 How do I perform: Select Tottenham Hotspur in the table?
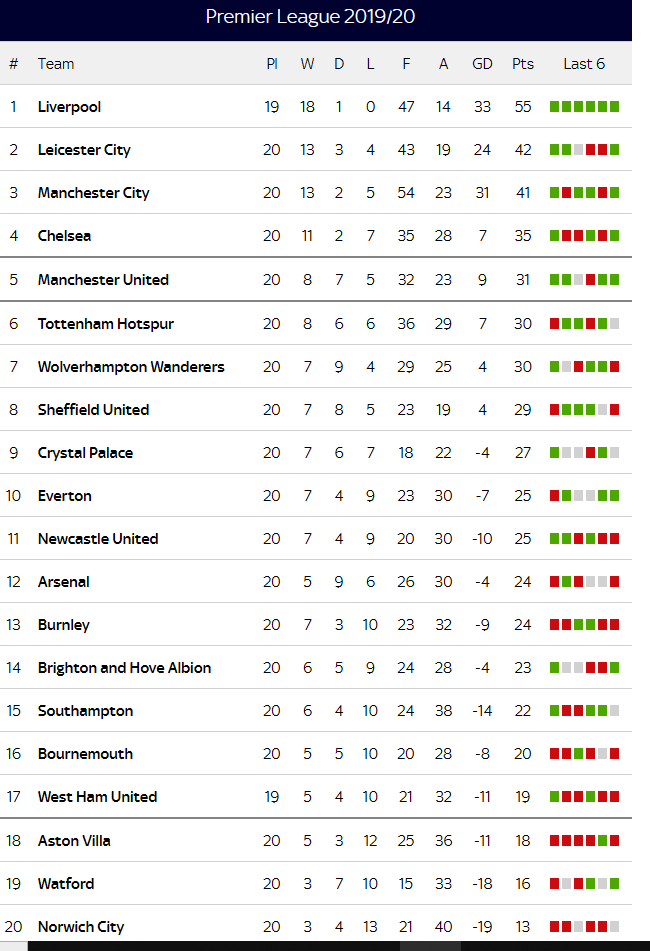105,324
